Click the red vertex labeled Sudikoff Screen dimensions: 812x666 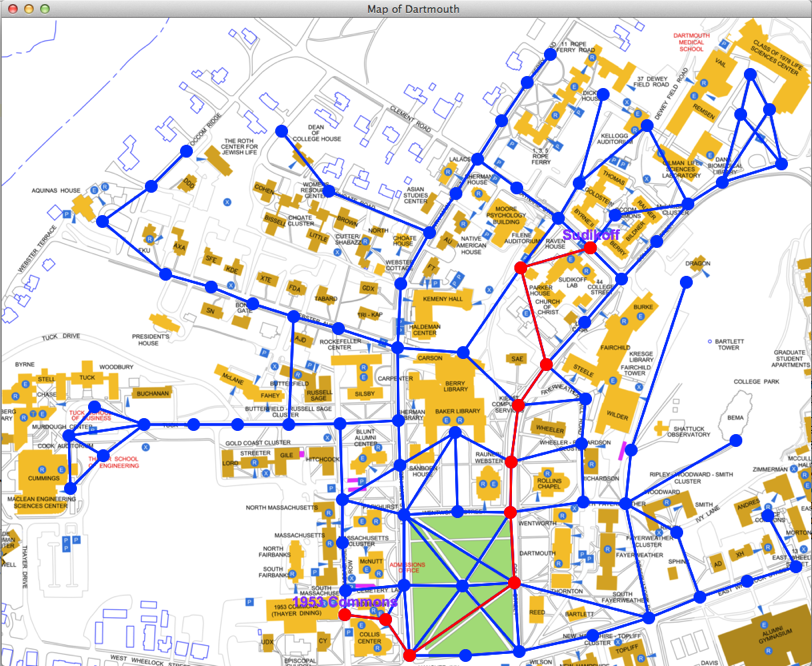[590, 248]
